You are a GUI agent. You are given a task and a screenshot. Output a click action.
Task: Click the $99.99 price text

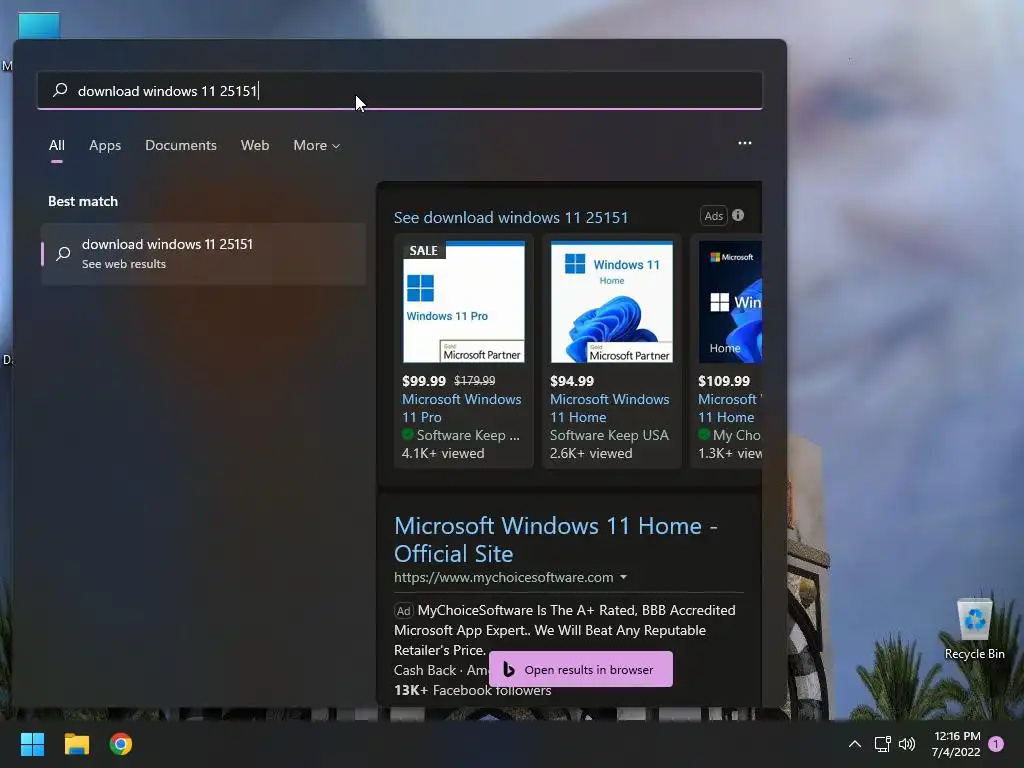424,381
